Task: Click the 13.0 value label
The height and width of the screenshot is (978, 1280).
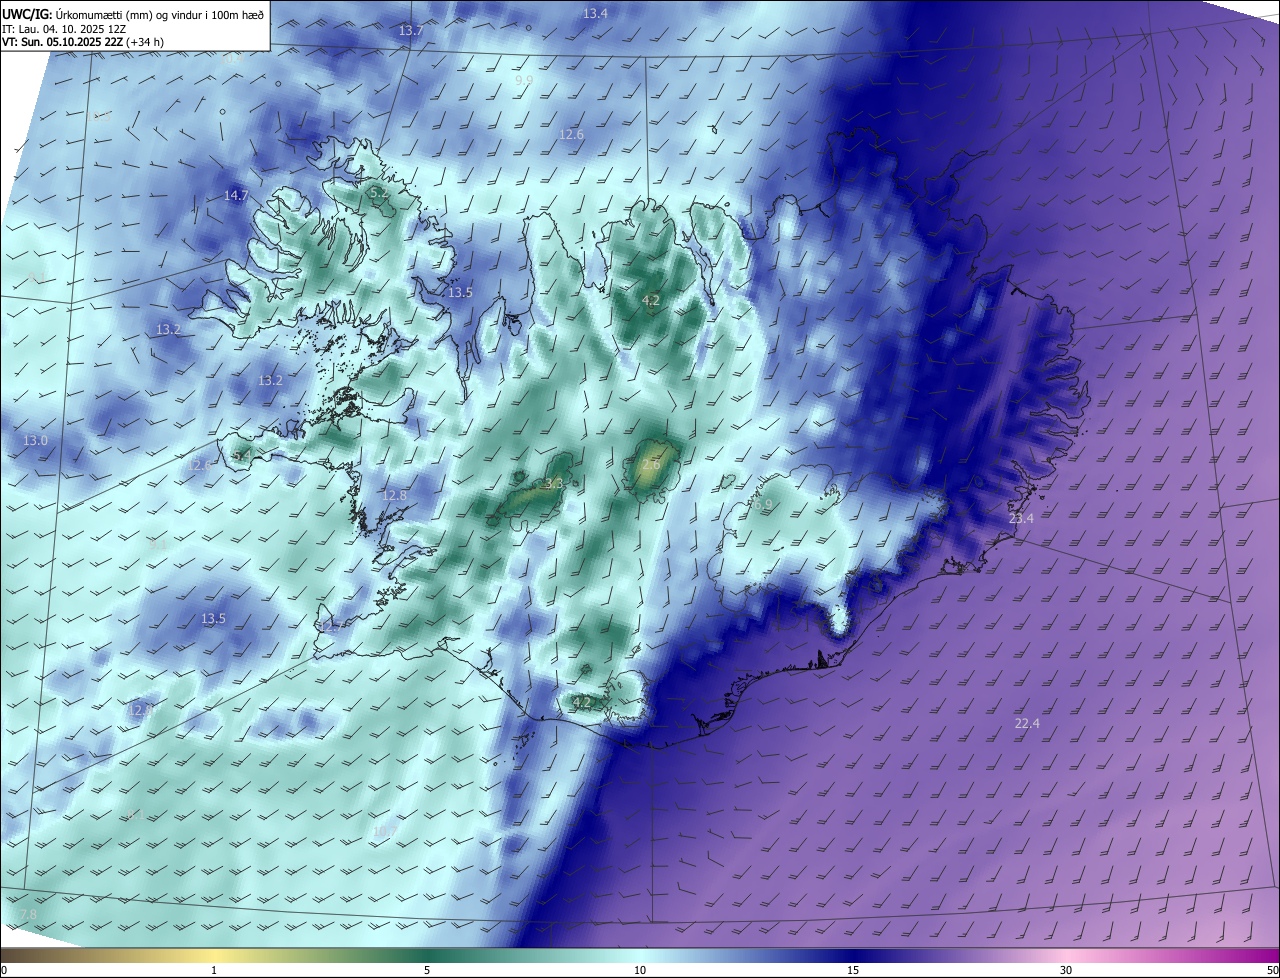Action: click(35, 440)
